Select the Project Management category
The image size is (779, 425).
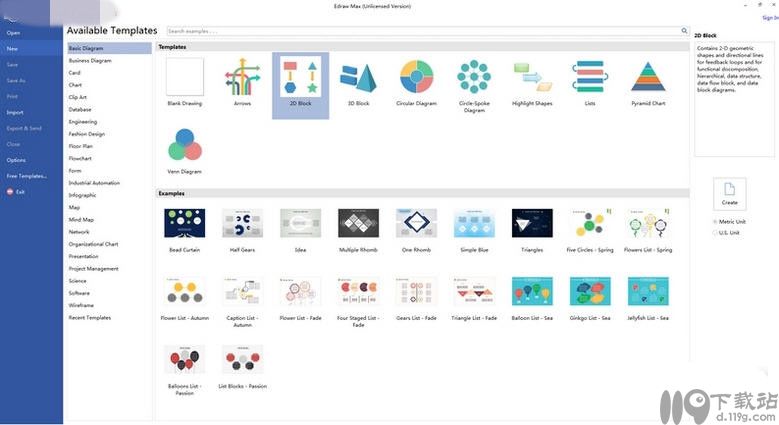93,269
